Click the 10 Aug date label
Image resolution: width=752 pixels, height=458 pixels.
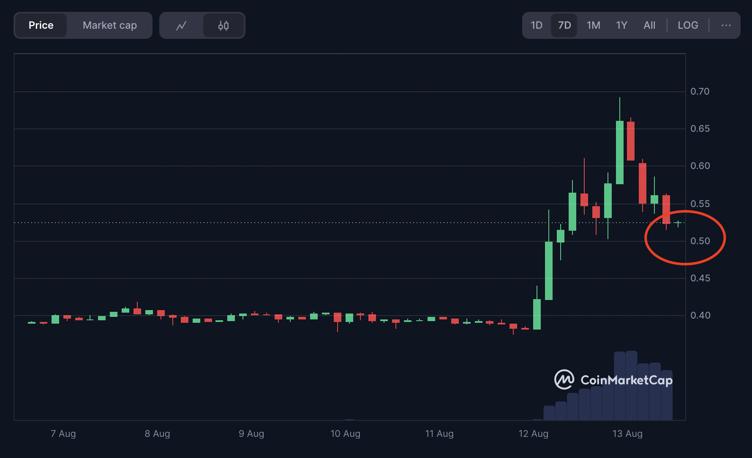(x=345, y=434)
